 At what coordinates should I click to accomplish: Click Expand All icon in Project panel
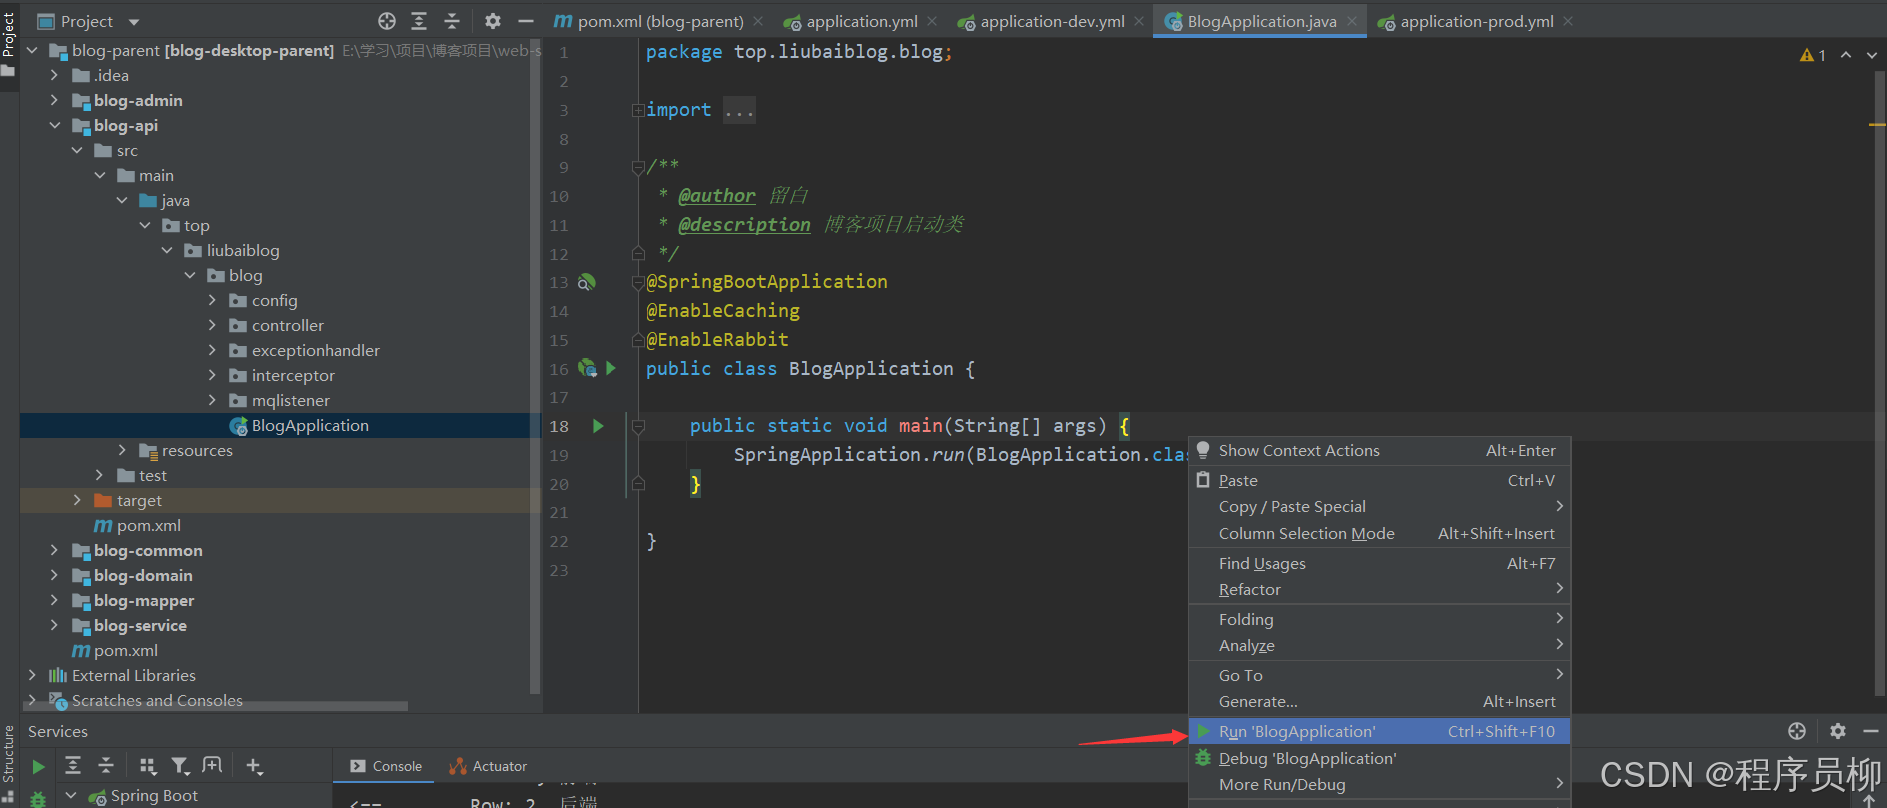pos(419,21)
